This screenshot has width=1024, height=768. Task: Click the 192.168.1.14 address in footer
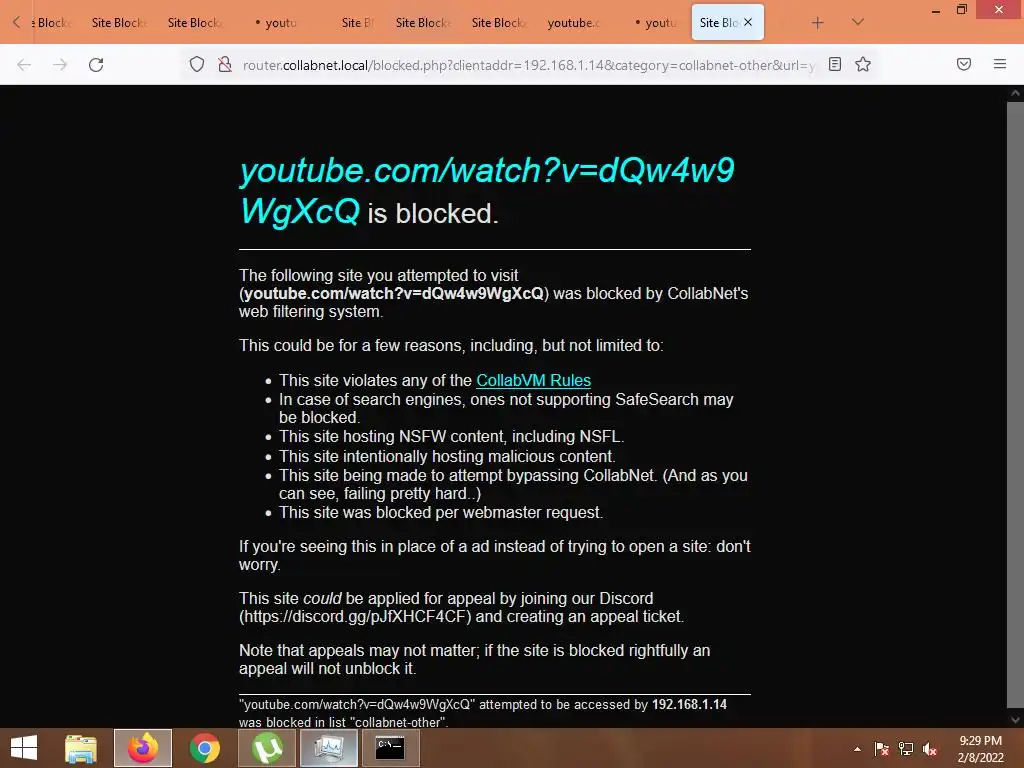[x=689, y=704]
